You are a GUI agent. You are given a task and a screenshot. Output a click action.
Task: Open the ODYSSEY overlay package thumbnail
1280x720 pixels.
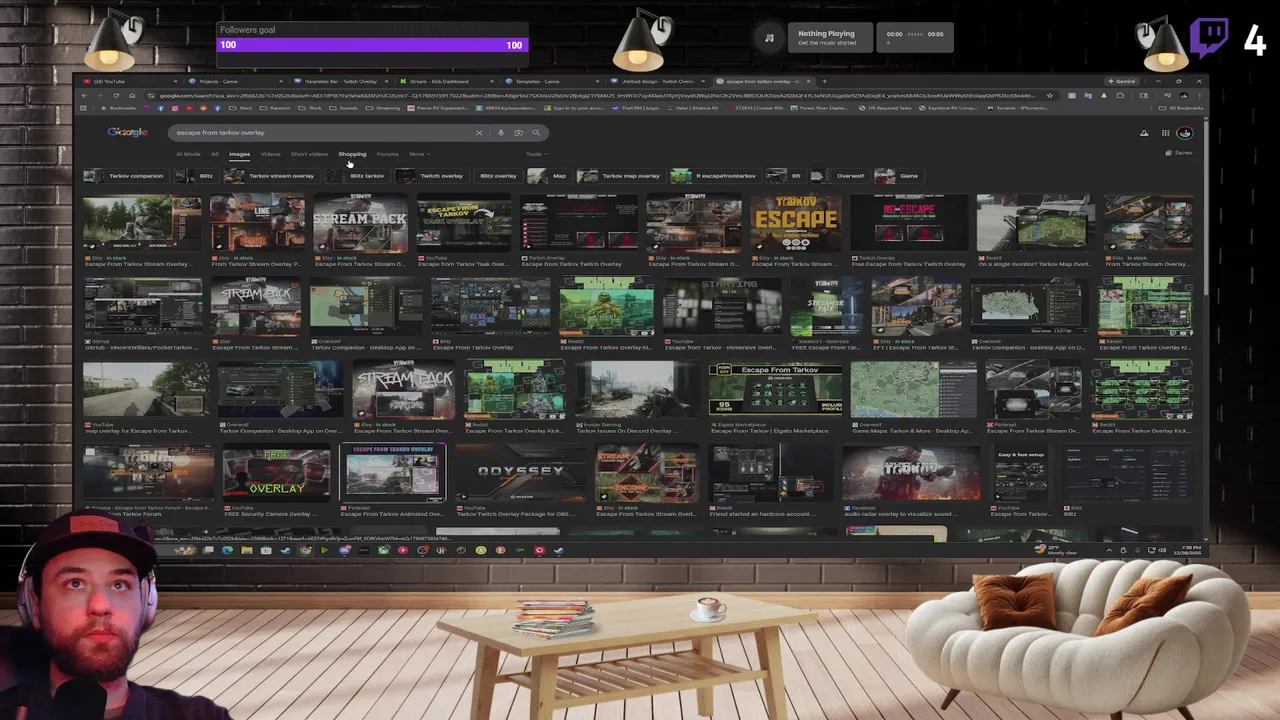(x=520, y=474)
